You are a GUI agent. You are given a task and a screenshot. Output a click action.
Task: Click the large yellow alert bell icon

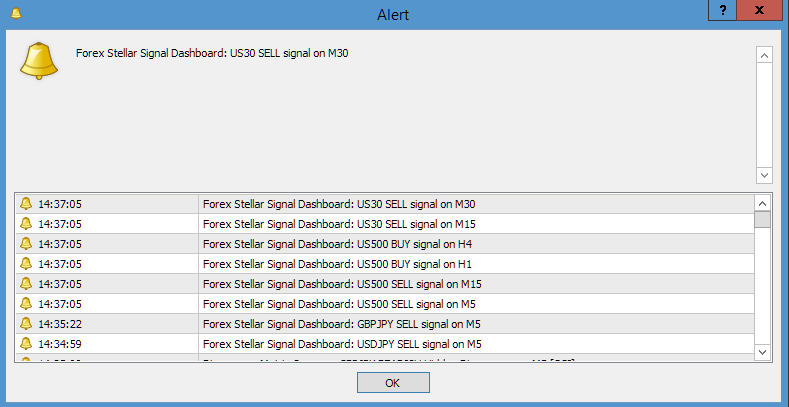40,61
